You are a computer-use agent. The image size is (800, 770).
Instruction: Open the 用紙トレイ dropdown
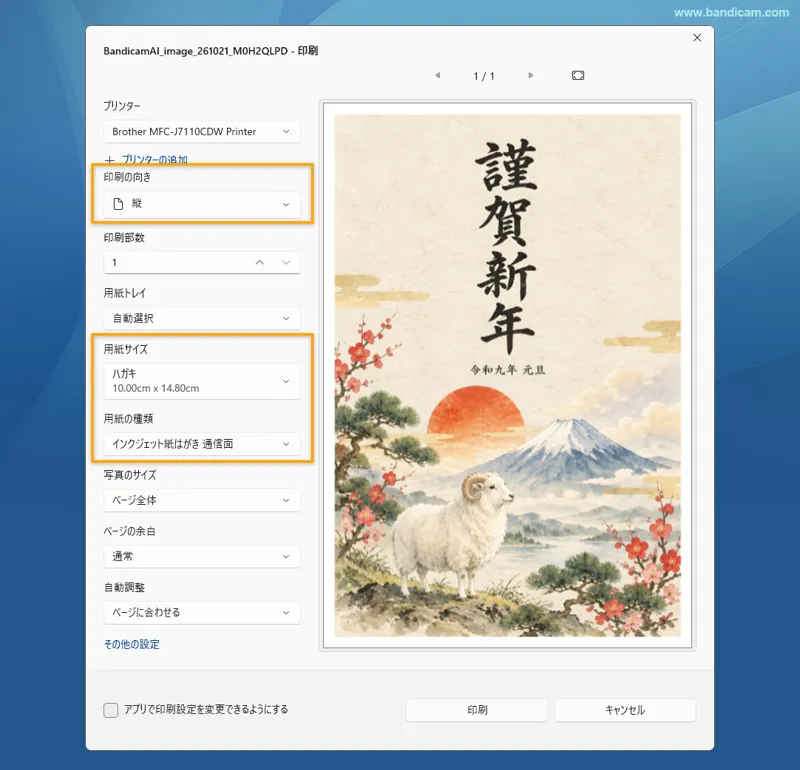[202, 318]
